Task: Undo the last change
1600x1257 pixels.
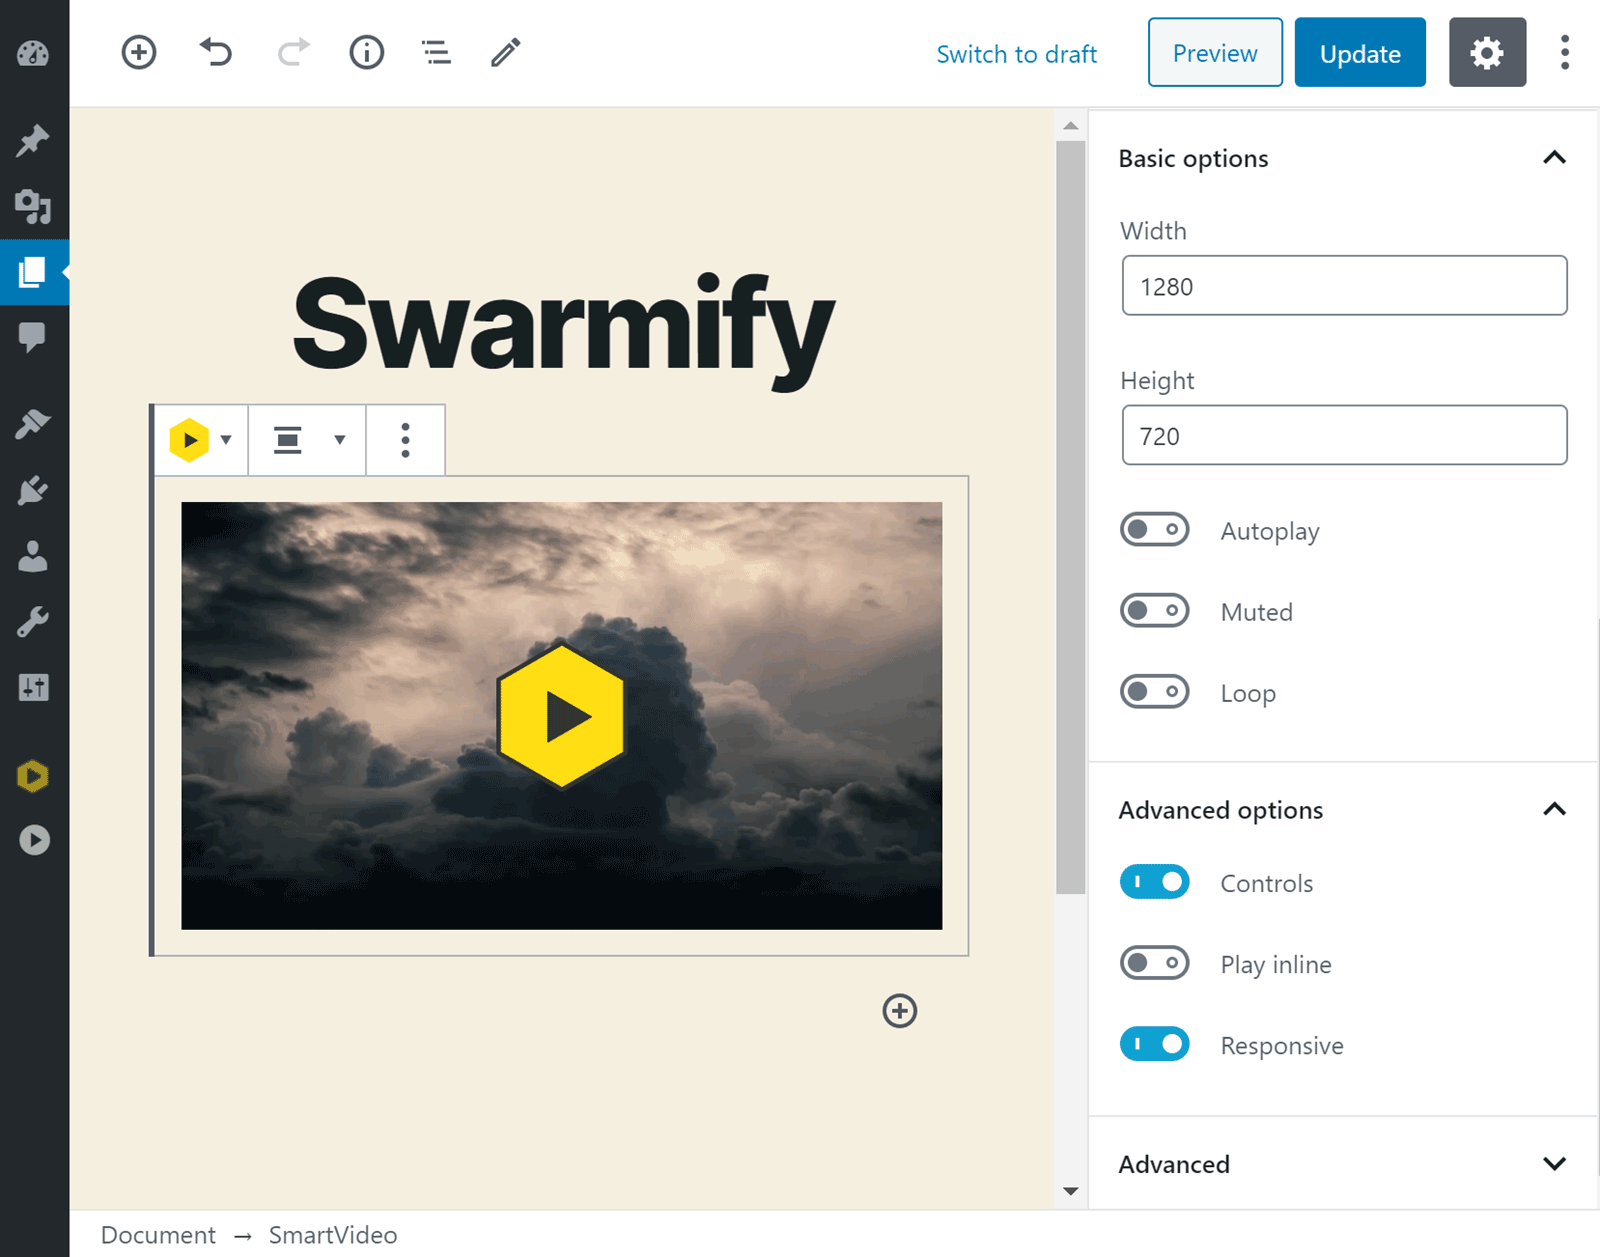Action: point(216,52)
